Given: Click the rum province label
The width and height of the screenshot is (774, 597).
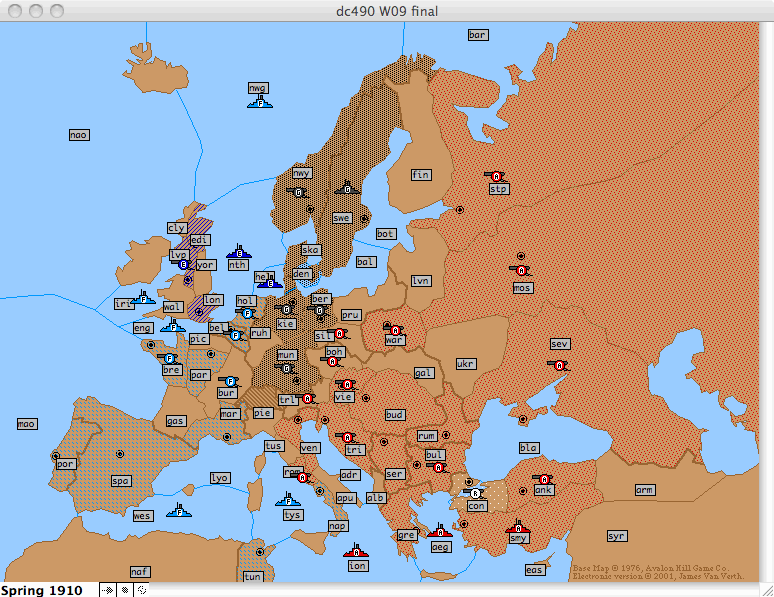Looking at the screenshot, I should (x=426, y=436).
